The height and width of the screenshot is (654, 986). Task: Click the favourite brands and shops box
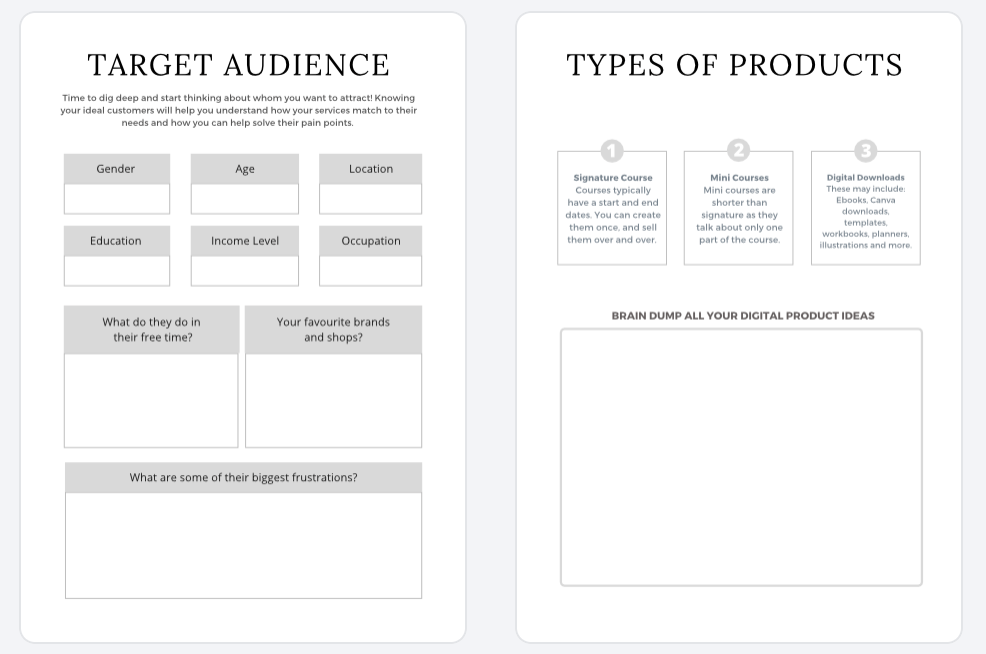(333, 401)
